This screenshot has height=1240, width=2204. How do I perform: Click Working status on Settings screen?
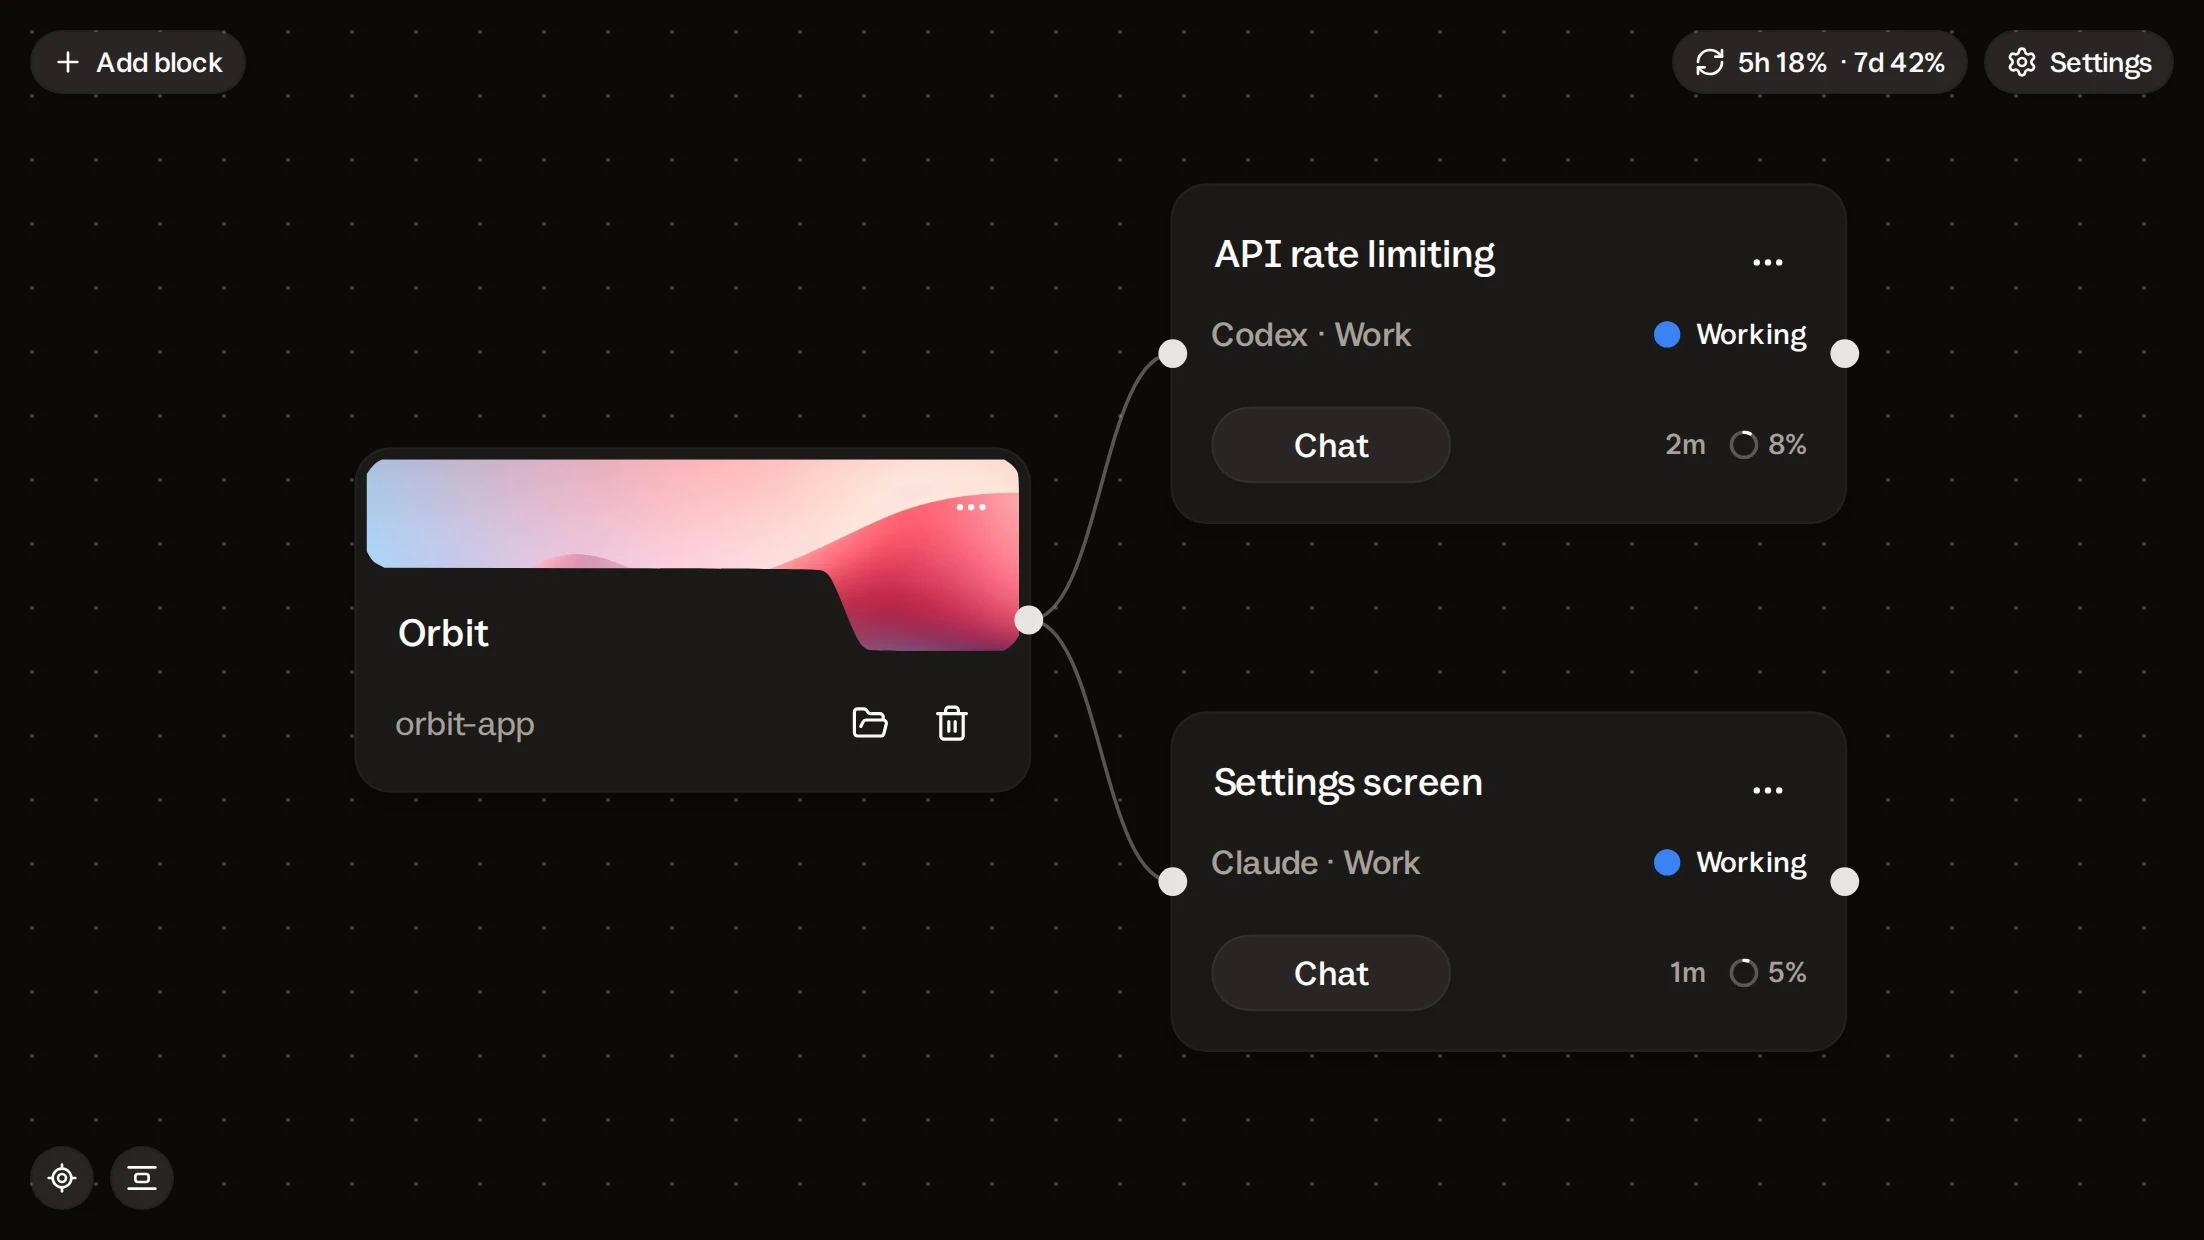(1731, 863)
